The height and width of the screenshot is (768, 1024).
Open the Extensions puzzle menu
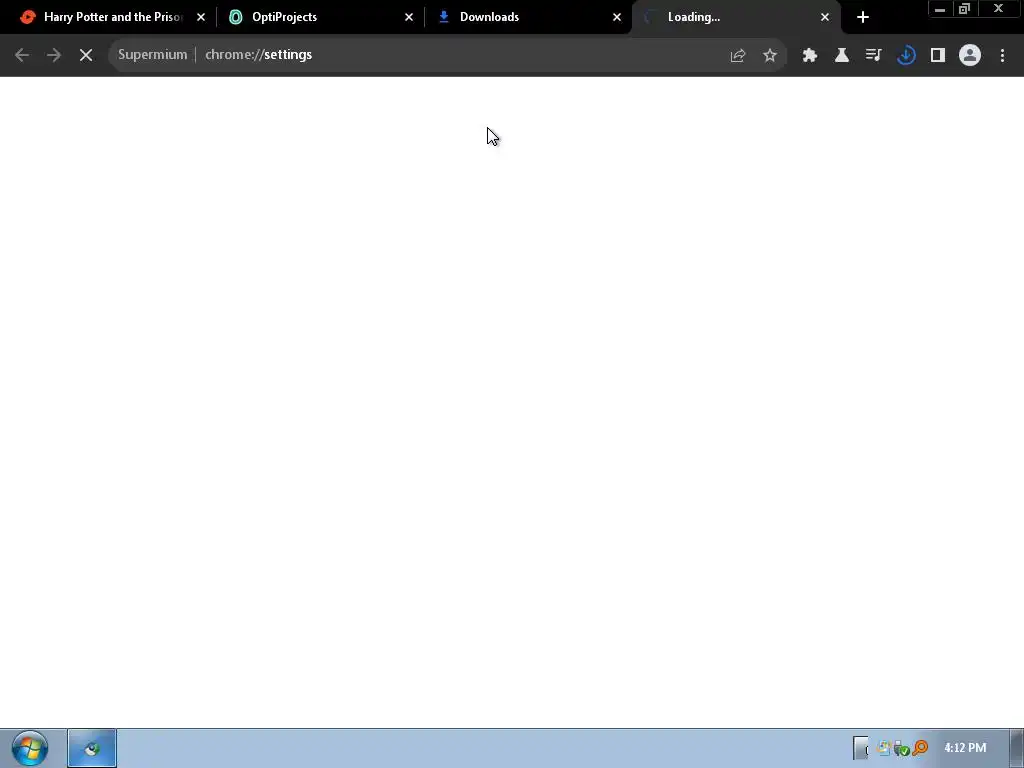810,56
